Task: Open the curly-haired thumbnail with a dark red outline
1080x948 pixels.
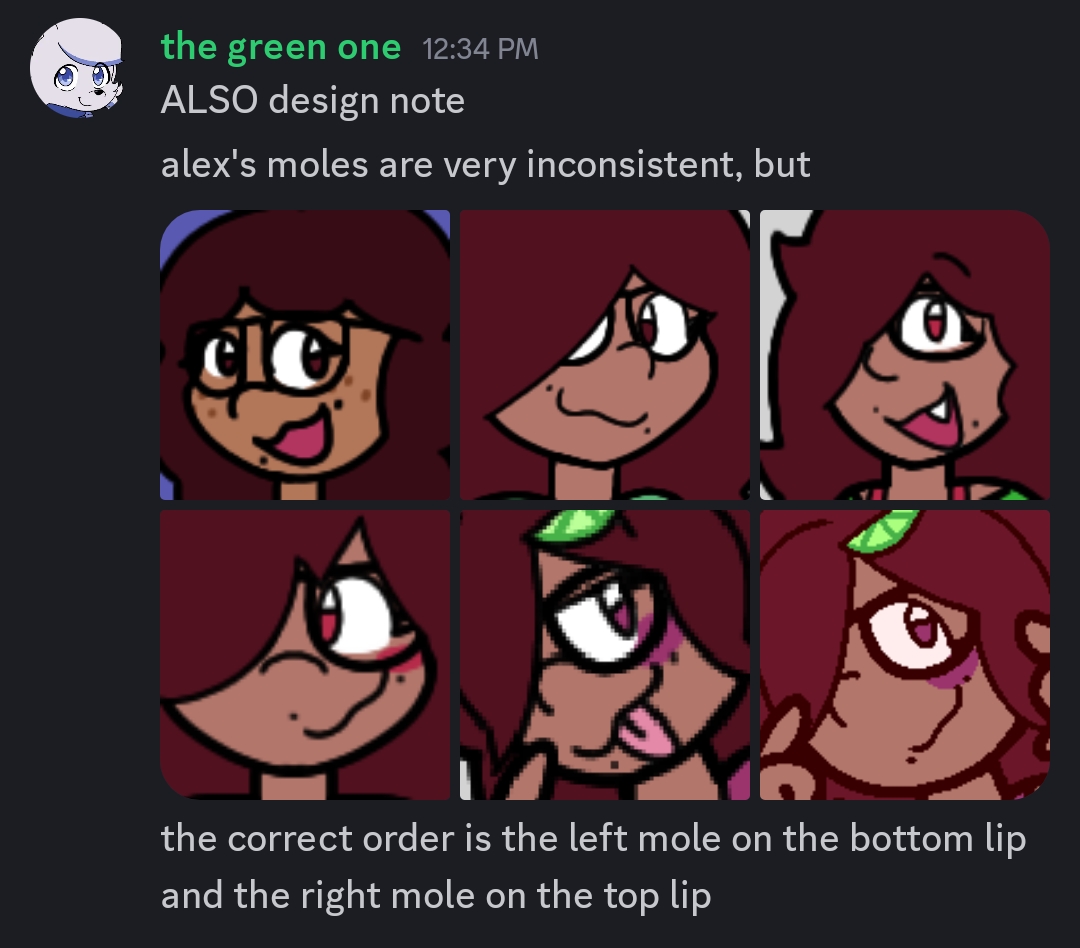Action: (x=905, y=655)
